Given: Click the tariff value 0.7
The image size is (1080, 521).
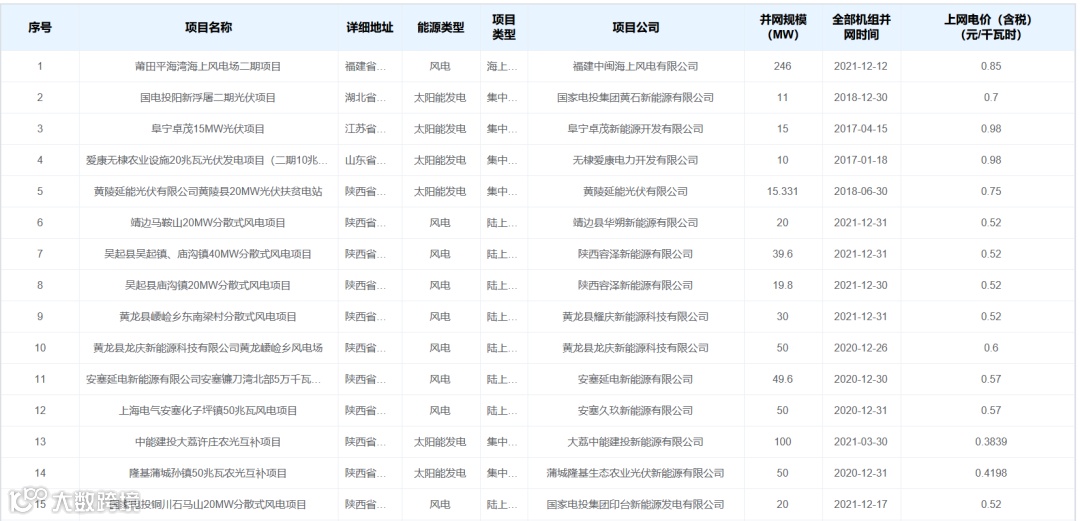Looking at the screenshot, I should (991, 98).
